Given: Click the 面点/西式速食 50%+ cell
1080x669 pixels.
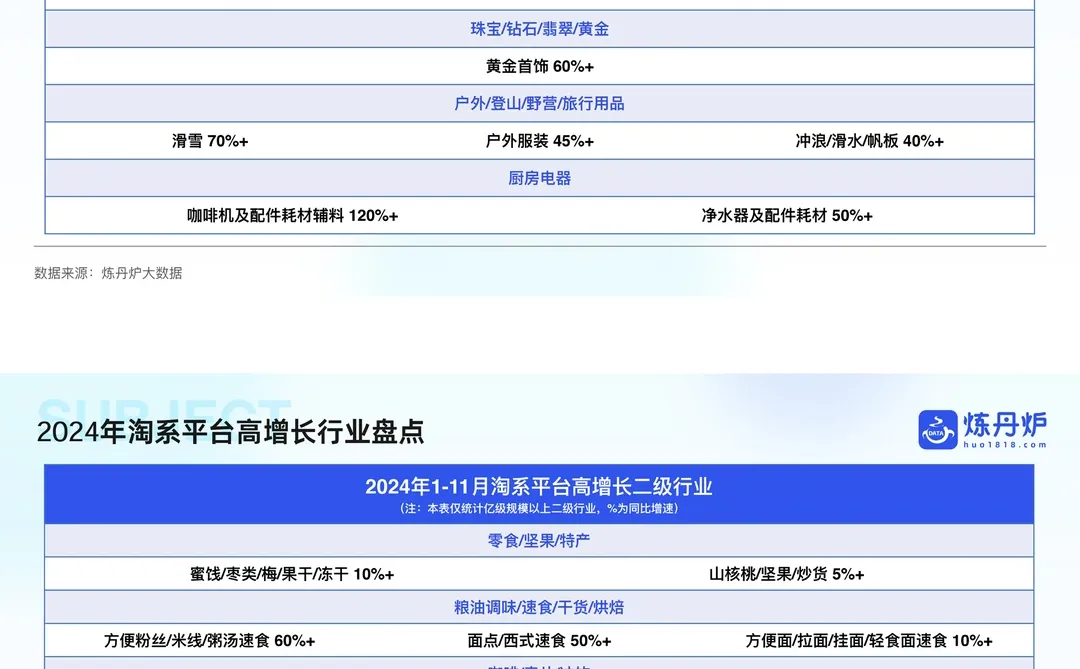Looking at the screenshot, I should click(539, 641).
